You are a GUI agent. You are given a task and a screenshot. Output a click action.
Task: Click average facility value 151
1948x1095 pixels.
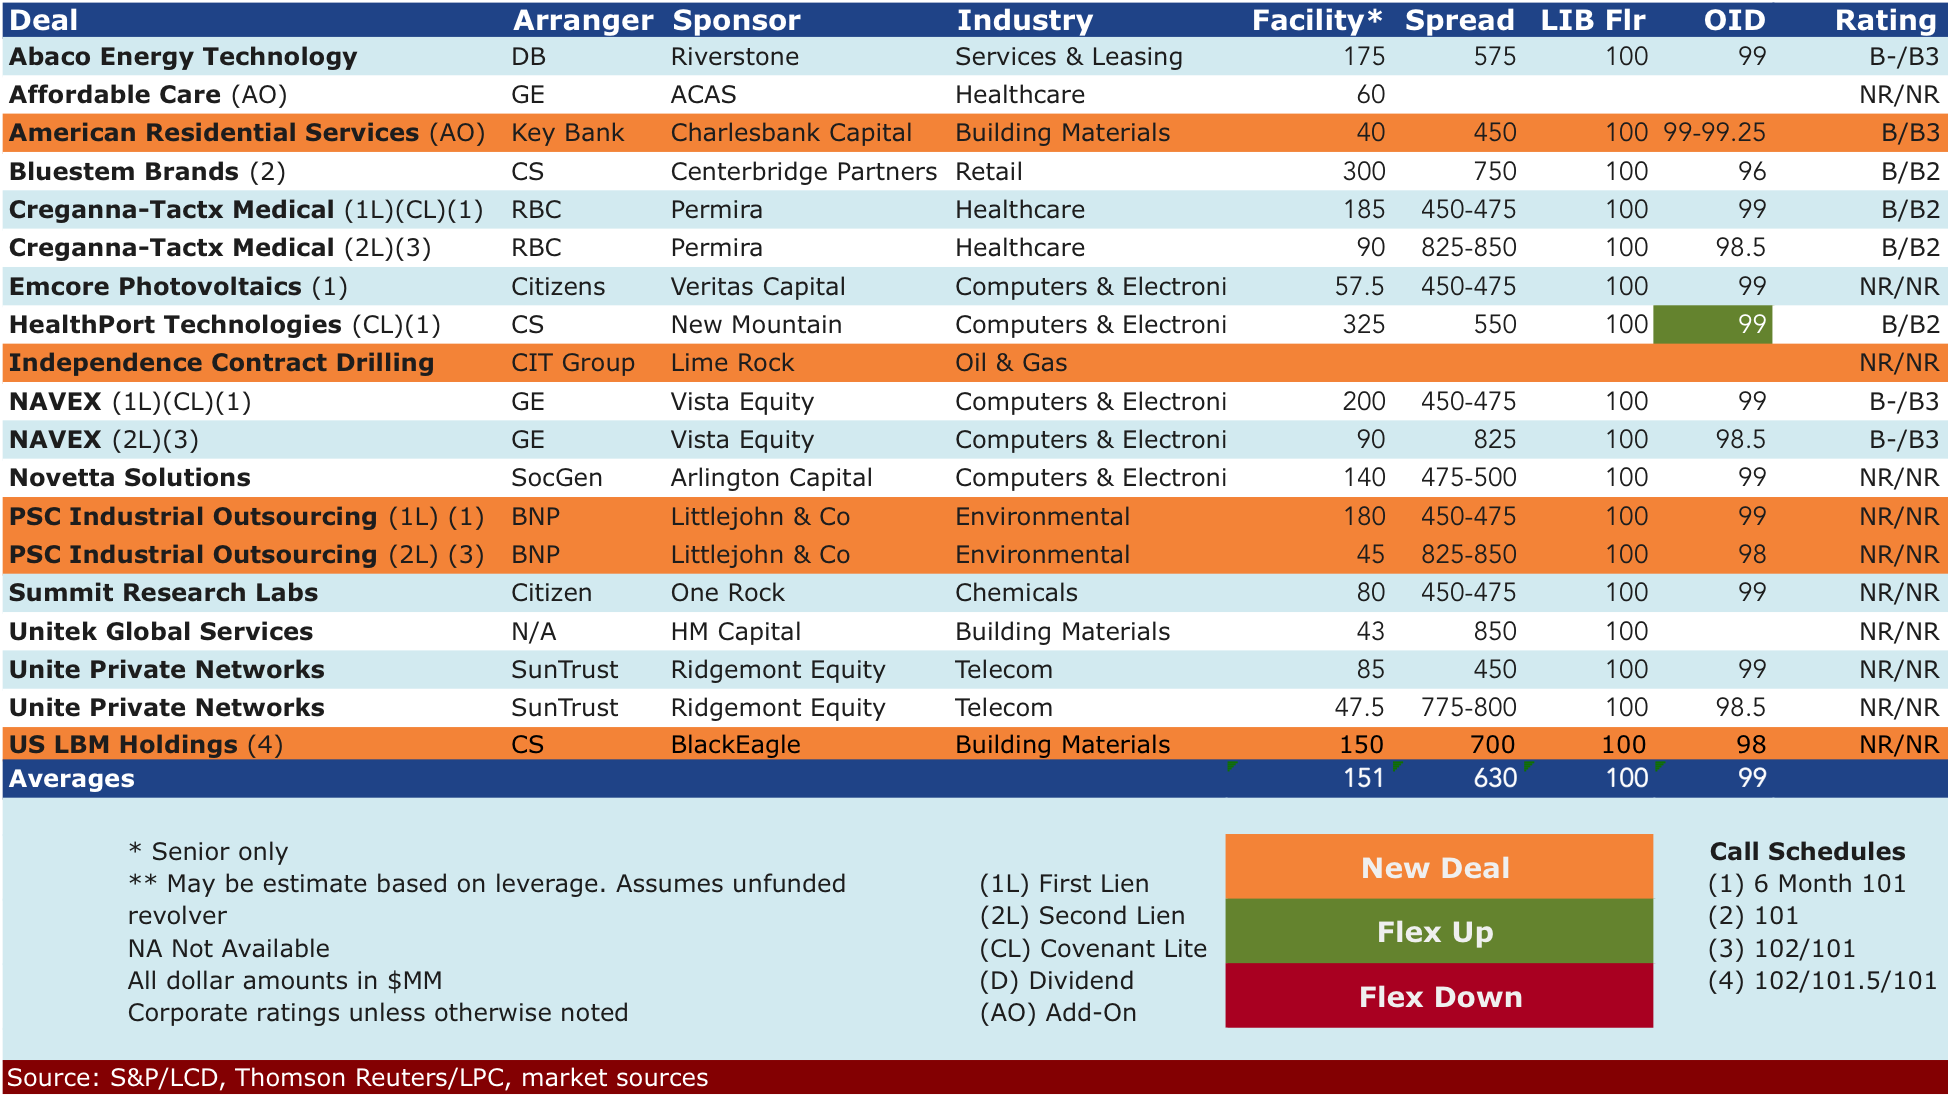click(1364, 779)
